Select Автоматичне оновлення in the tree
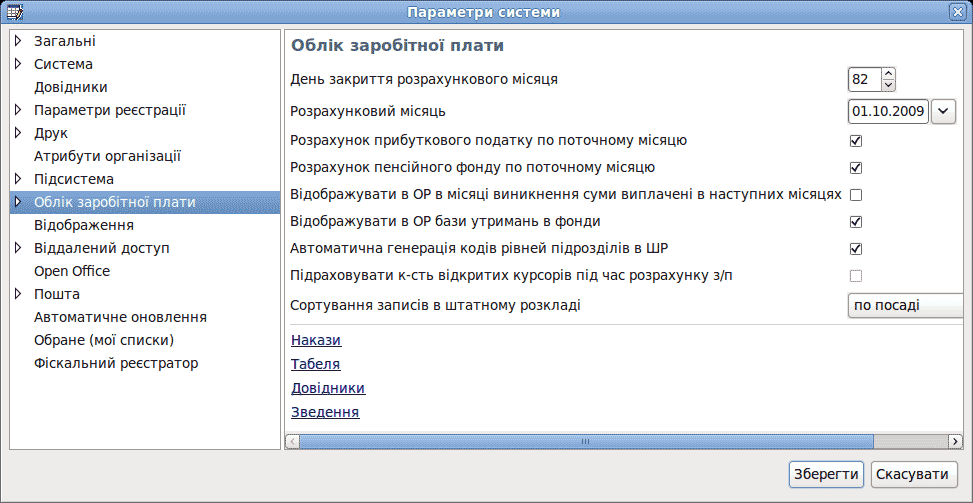This screenshot has width=973, height=503. pyautogui.click(x=120, y=318)
